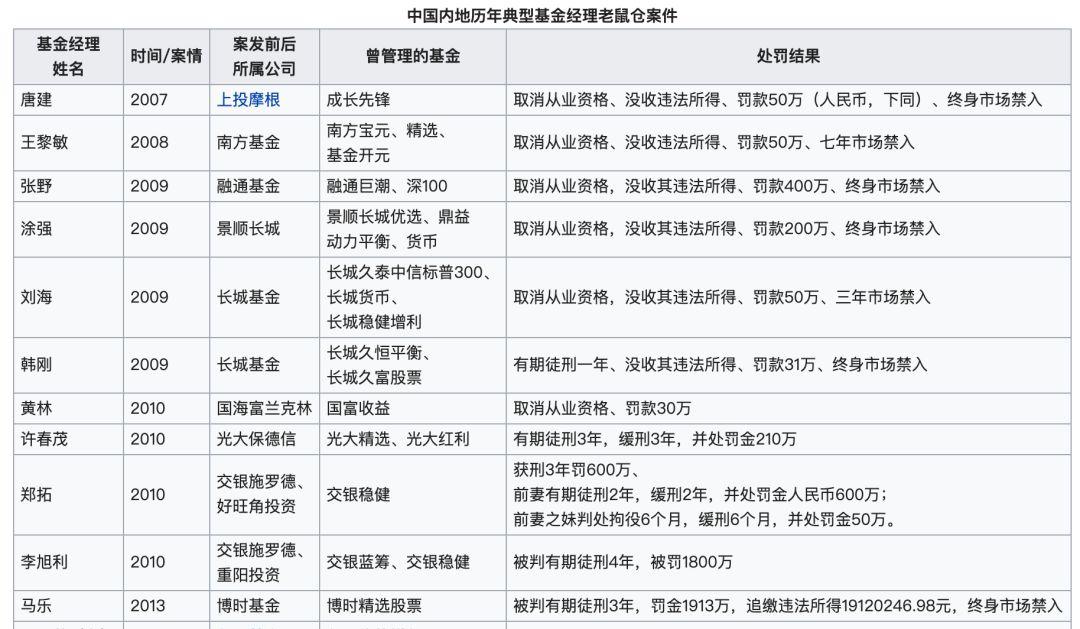Click the penalty text 取消从业资格、罚款30万
The image size is (1080, 629).
(602, 408)
